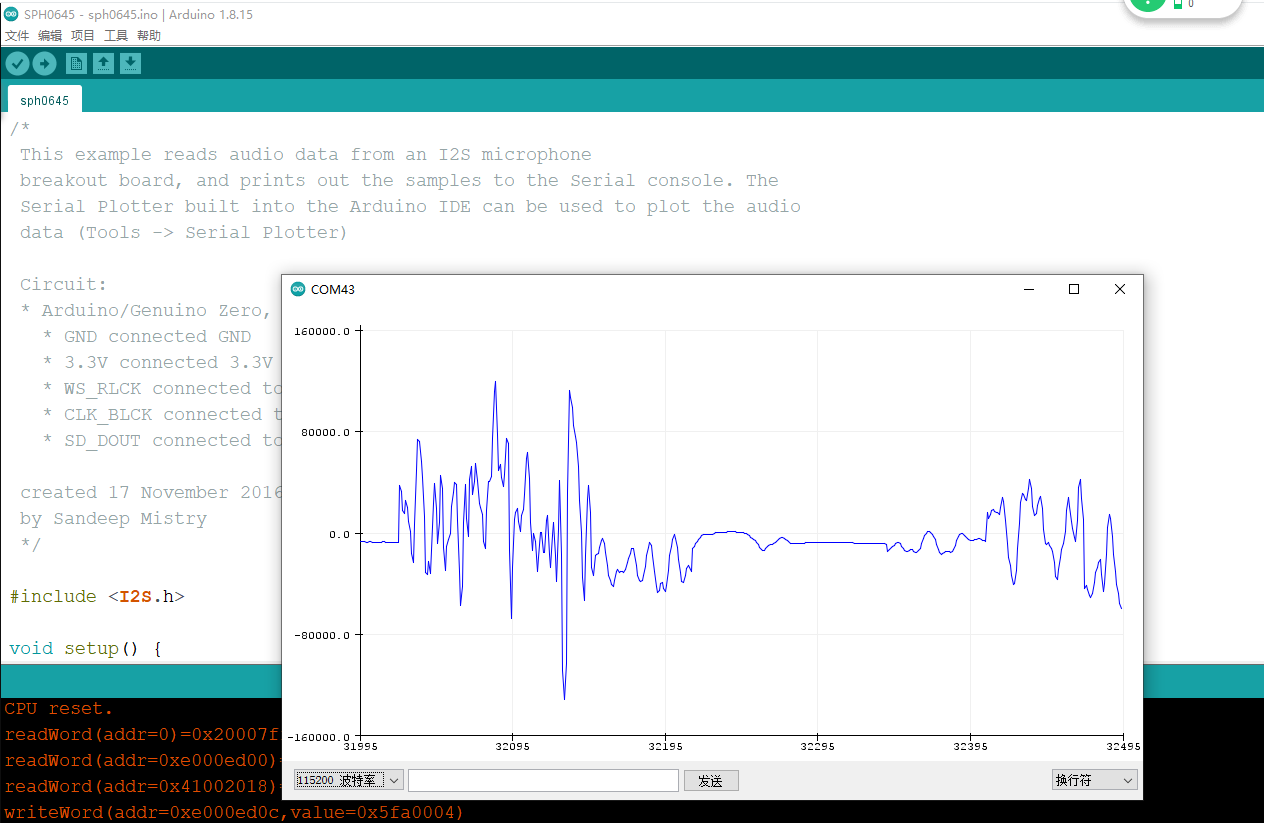This screenshot has width=1264, height=823.
Task: Click the -160000.0 y-axis label
Action: click(x=320, y=737)
